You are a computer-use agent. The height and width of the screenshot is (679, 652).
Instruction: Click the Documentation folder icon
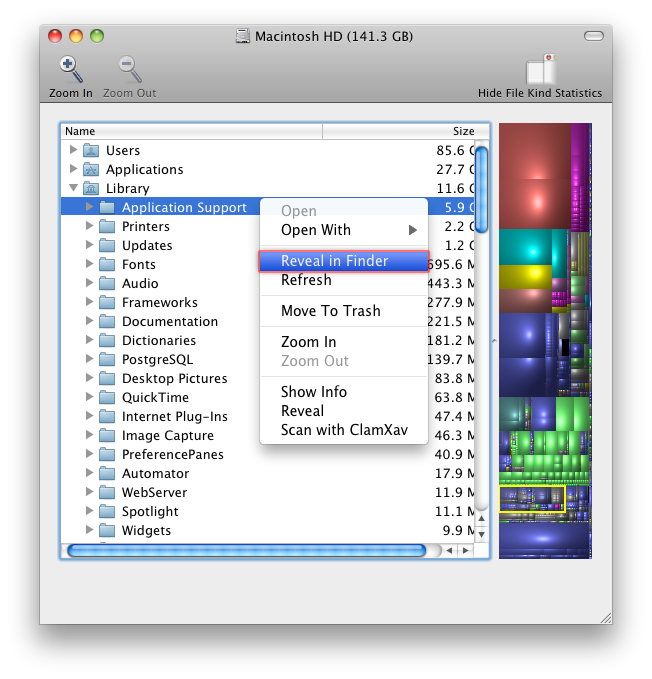coord(107,321)
